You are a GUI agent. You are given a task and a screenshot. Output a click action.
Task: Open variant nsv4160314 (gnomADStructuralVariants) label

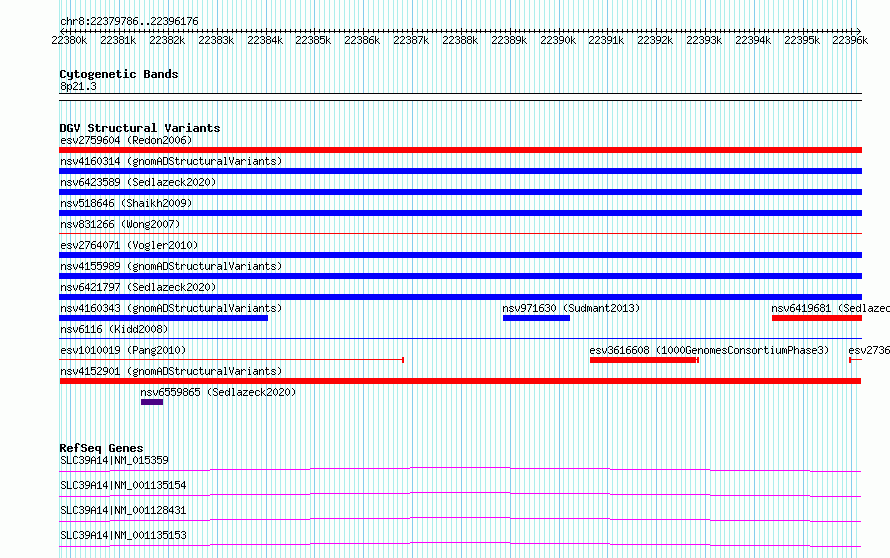click(x=171, y=161)
